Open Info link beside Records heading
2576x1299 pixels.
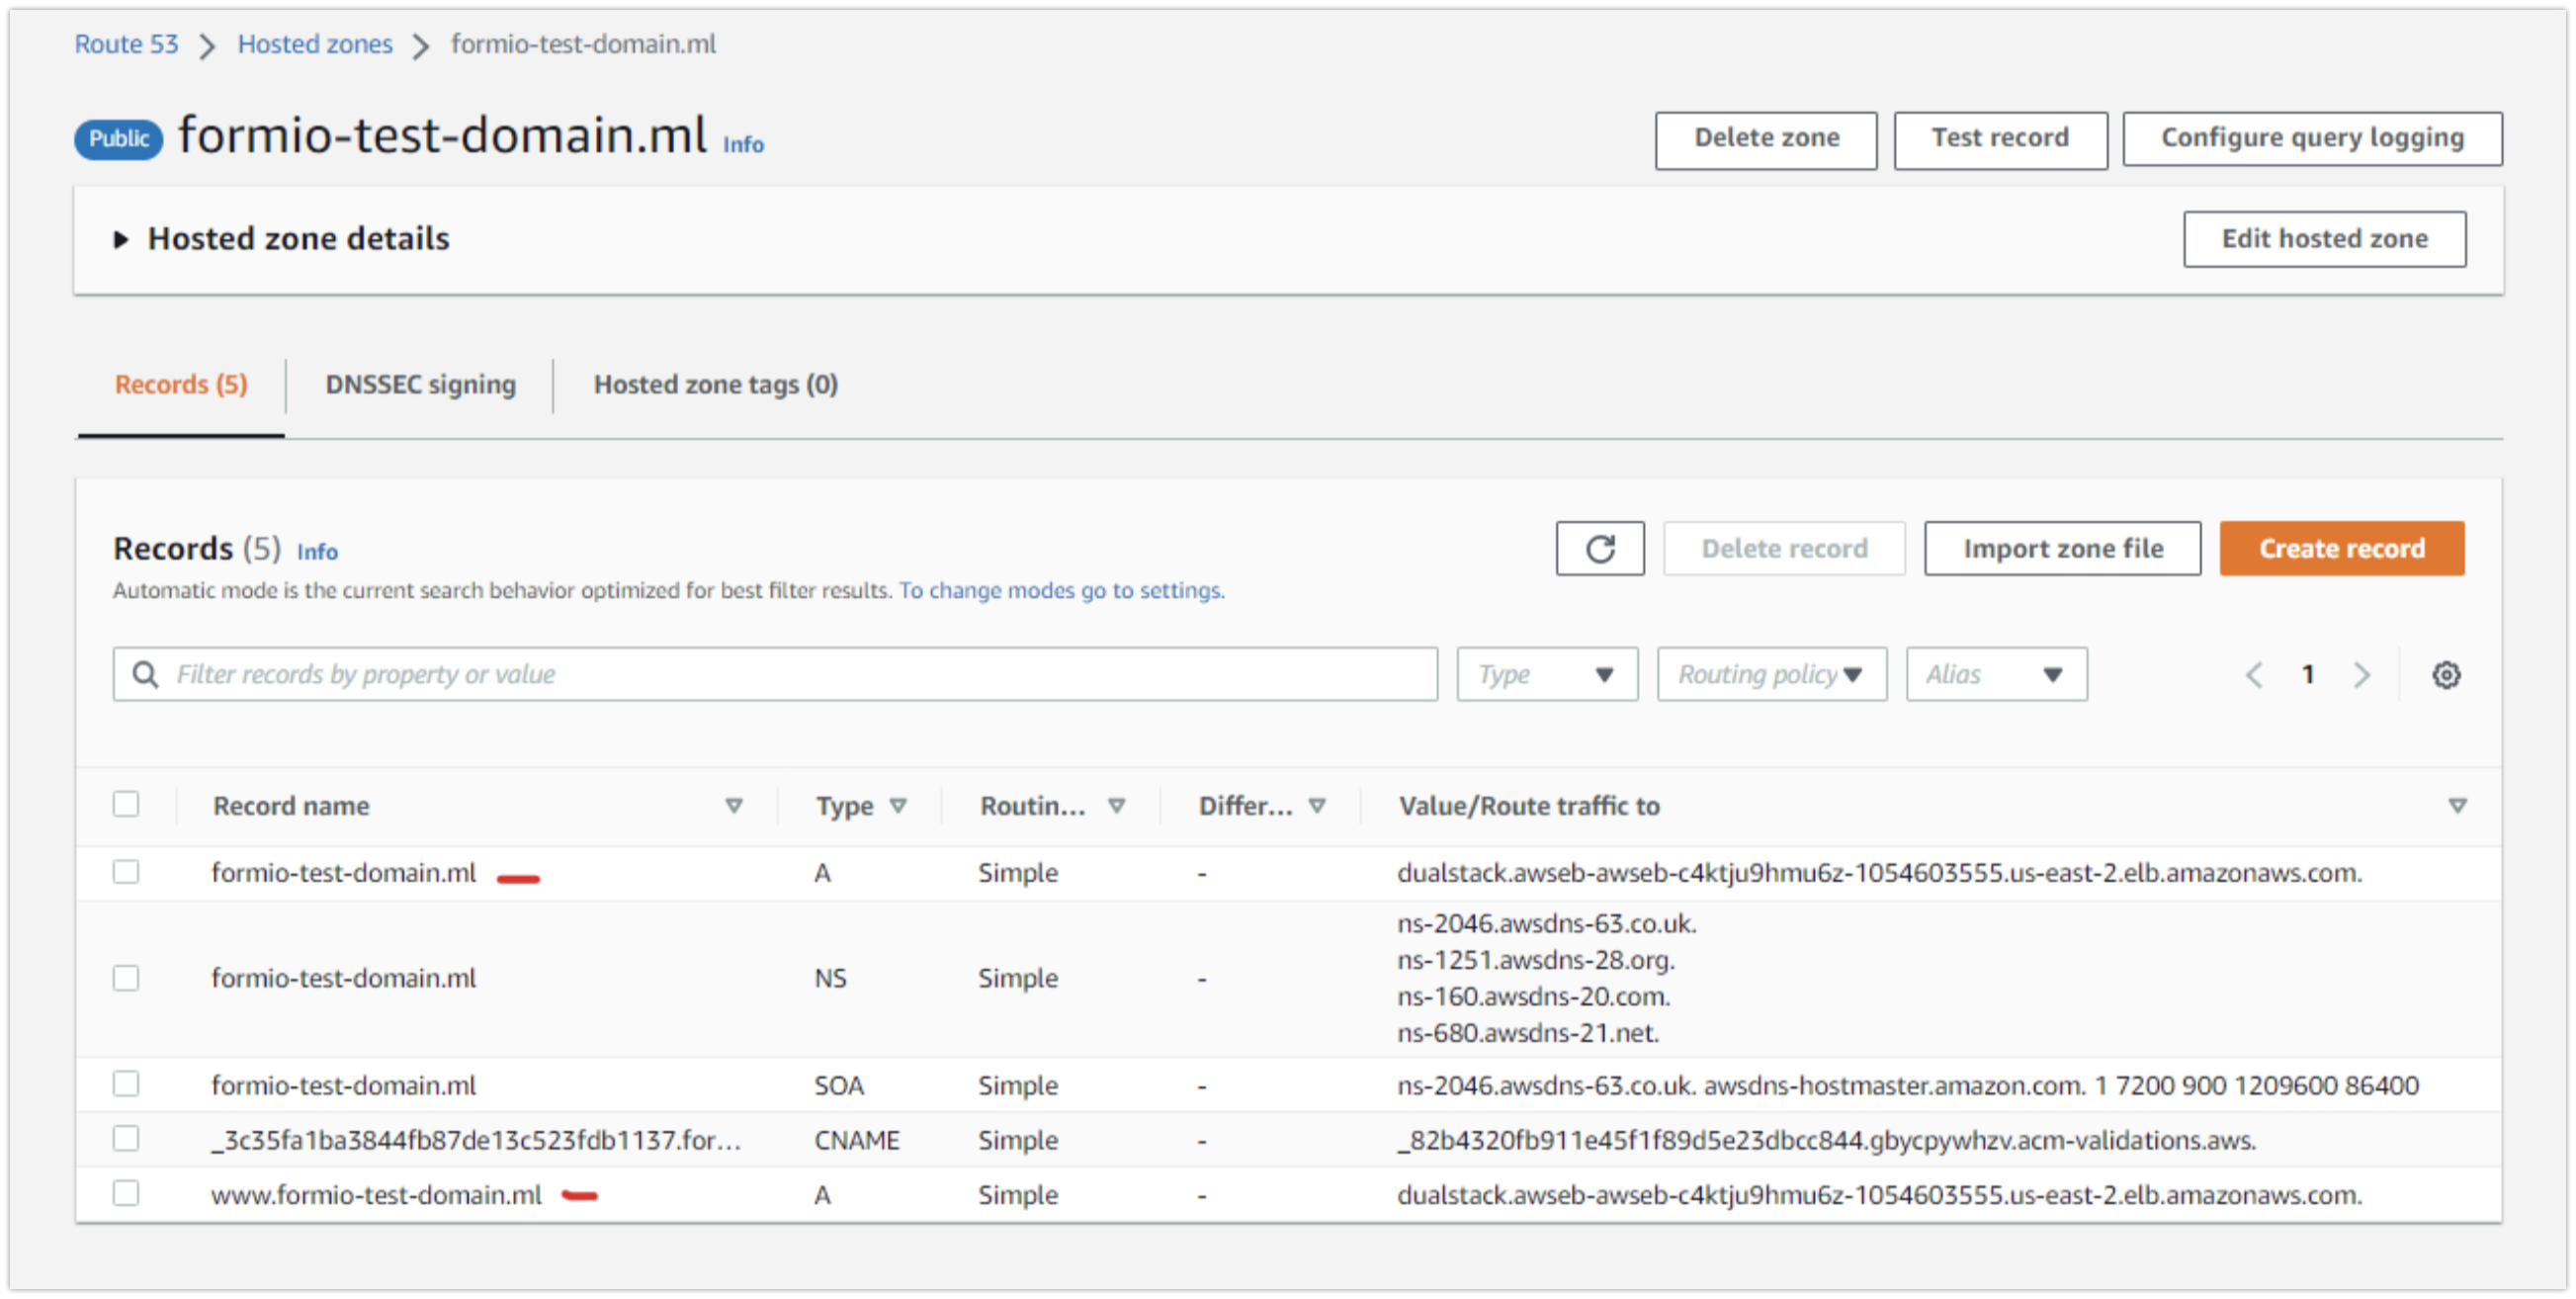pyautogui.click(x=317, y=552)
